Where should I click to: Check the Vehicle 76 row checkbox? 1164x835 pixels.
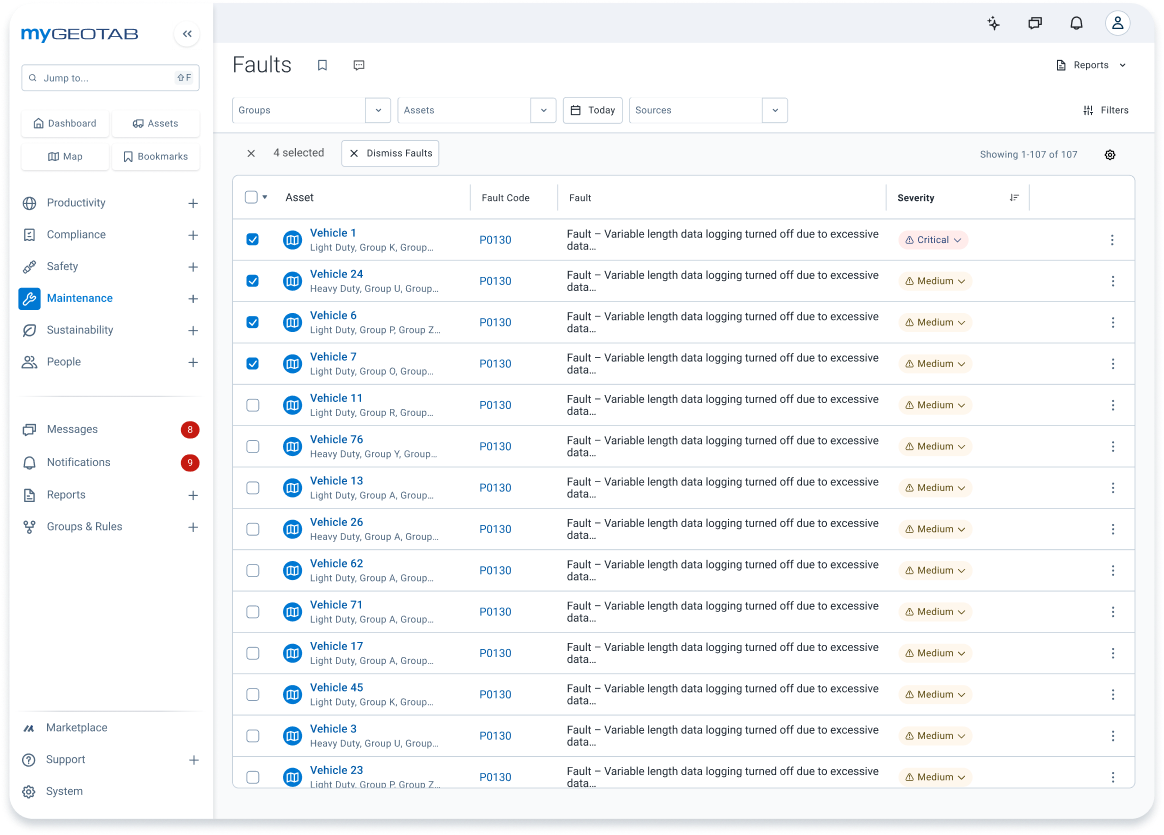pyautogui.click(x=252, y=447)
